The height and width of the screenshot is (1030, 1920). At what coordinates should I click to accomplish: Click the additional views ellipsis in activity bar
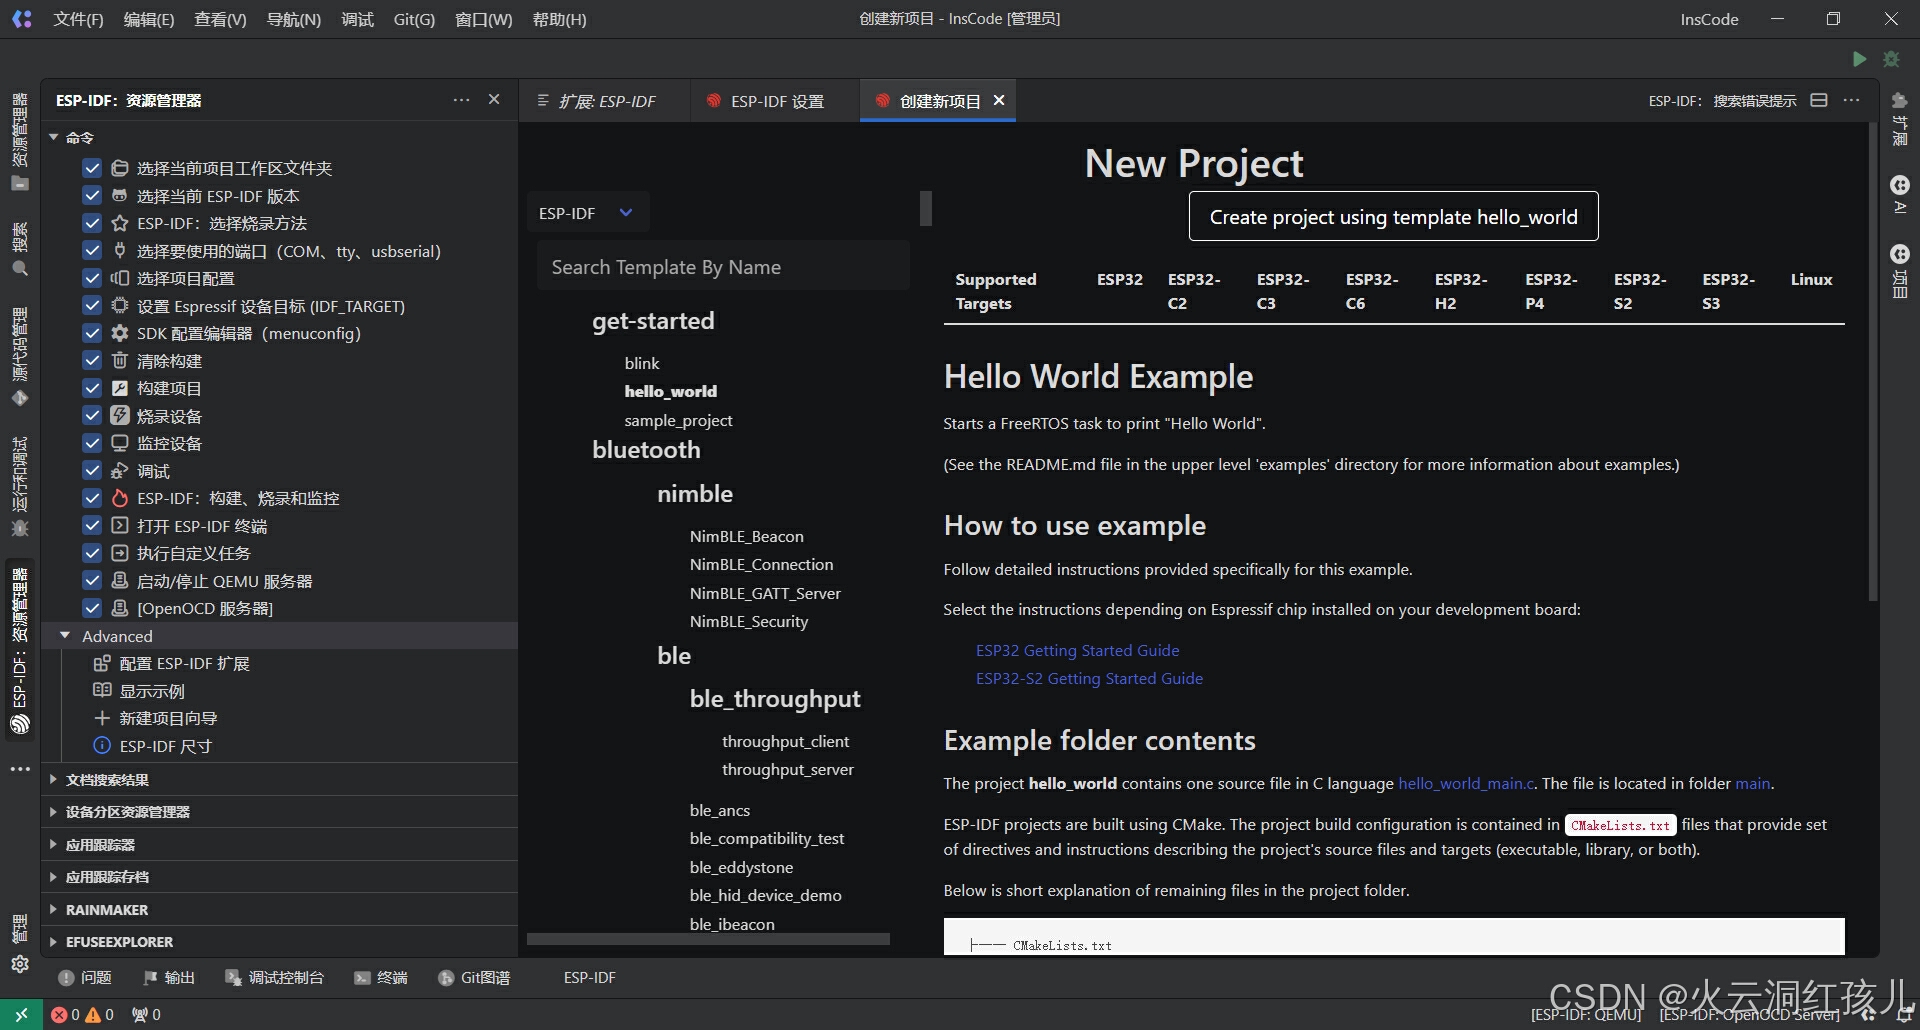pyautogui.click(x=20, y=769)
